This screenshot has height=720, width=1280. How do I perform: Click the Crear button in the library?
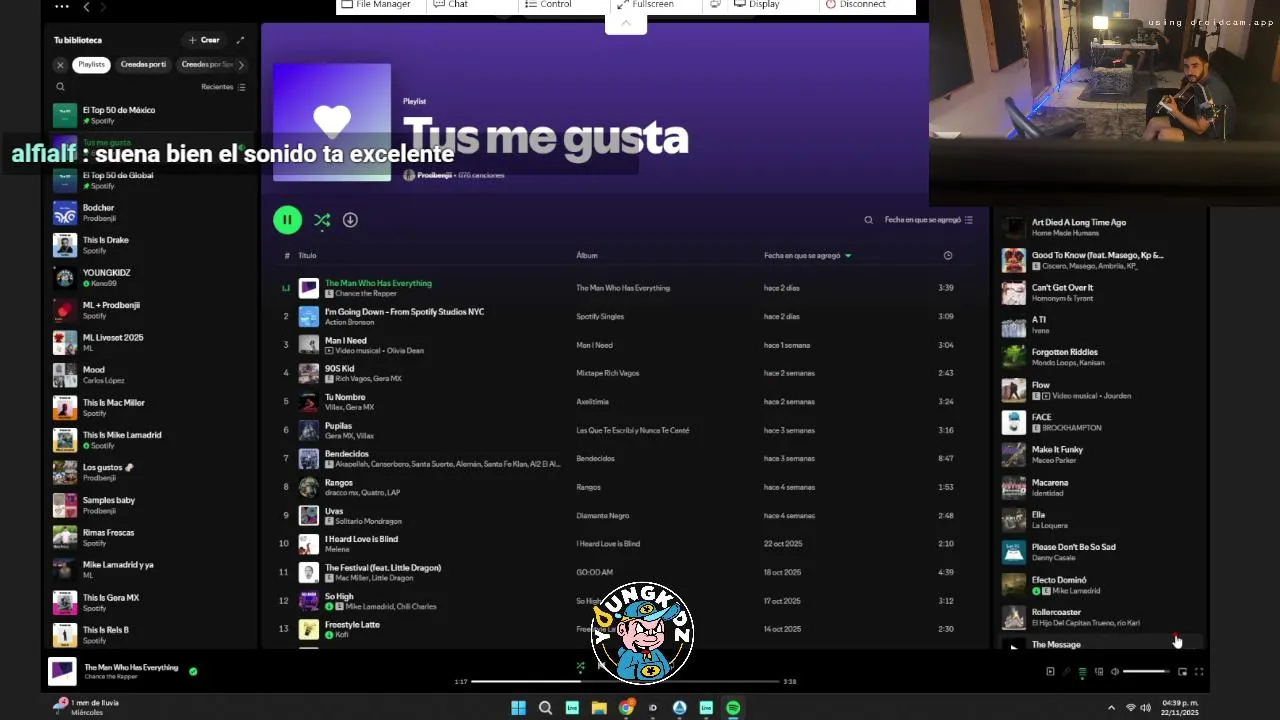(204, 40)
